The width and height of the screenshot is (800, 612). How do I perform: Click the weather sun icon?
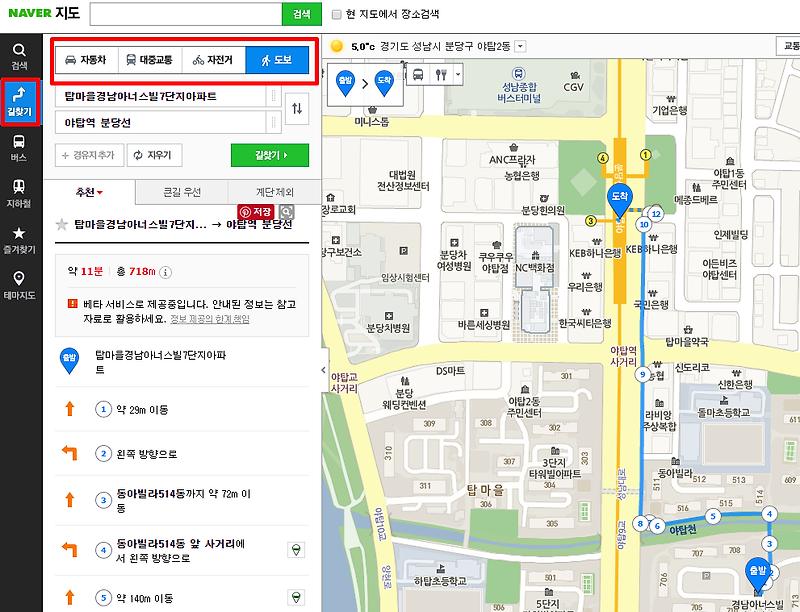337,46
